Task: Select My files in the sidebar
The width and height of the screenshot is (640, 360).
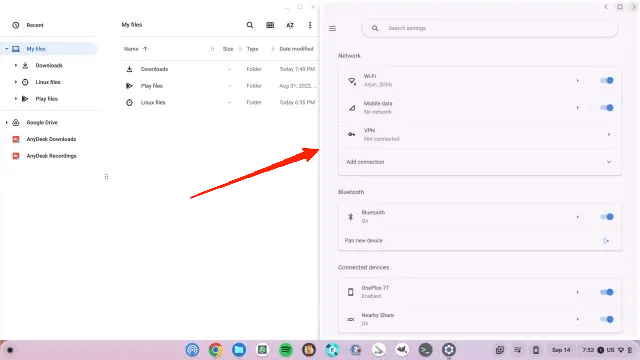Action: tap(36, 49)
